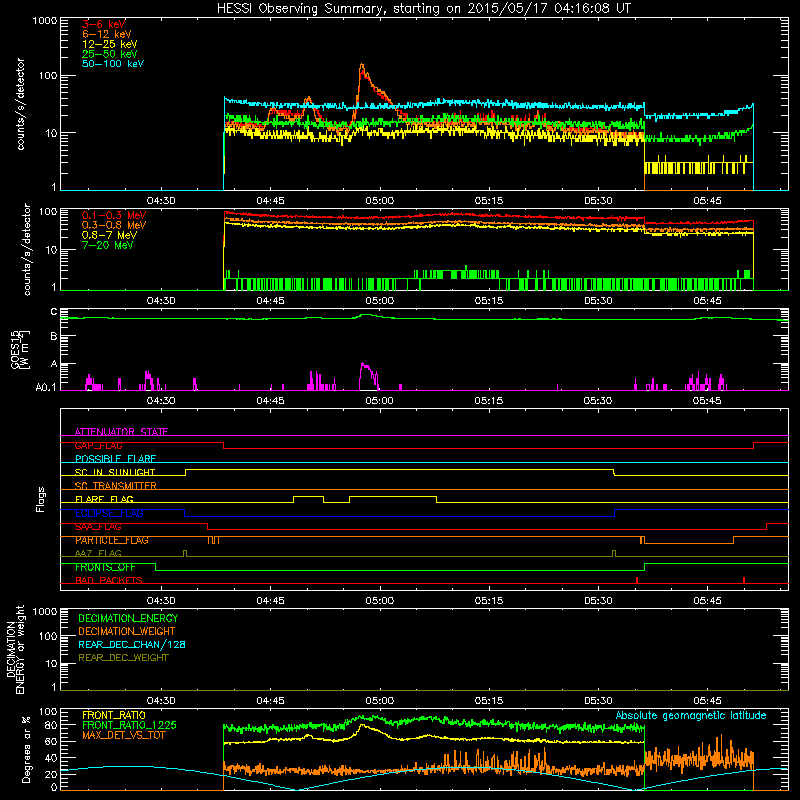This screenshot has height=800, width=800.
Task: Select the PARTICLE_FLAG label
Action: (x=111, y=540)
